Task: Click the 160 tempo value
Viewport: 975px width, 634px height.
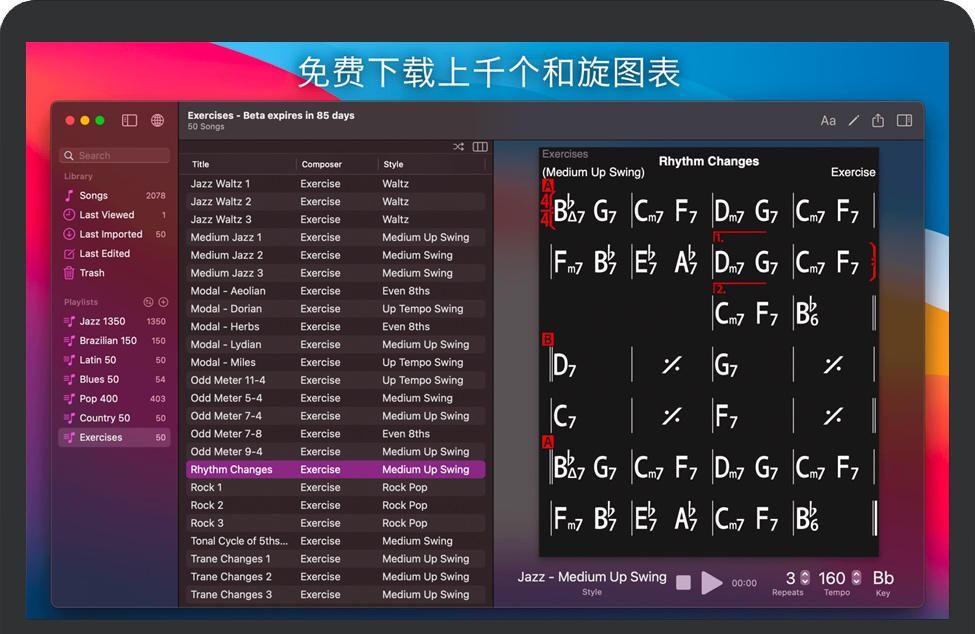Action: [832, 578]
